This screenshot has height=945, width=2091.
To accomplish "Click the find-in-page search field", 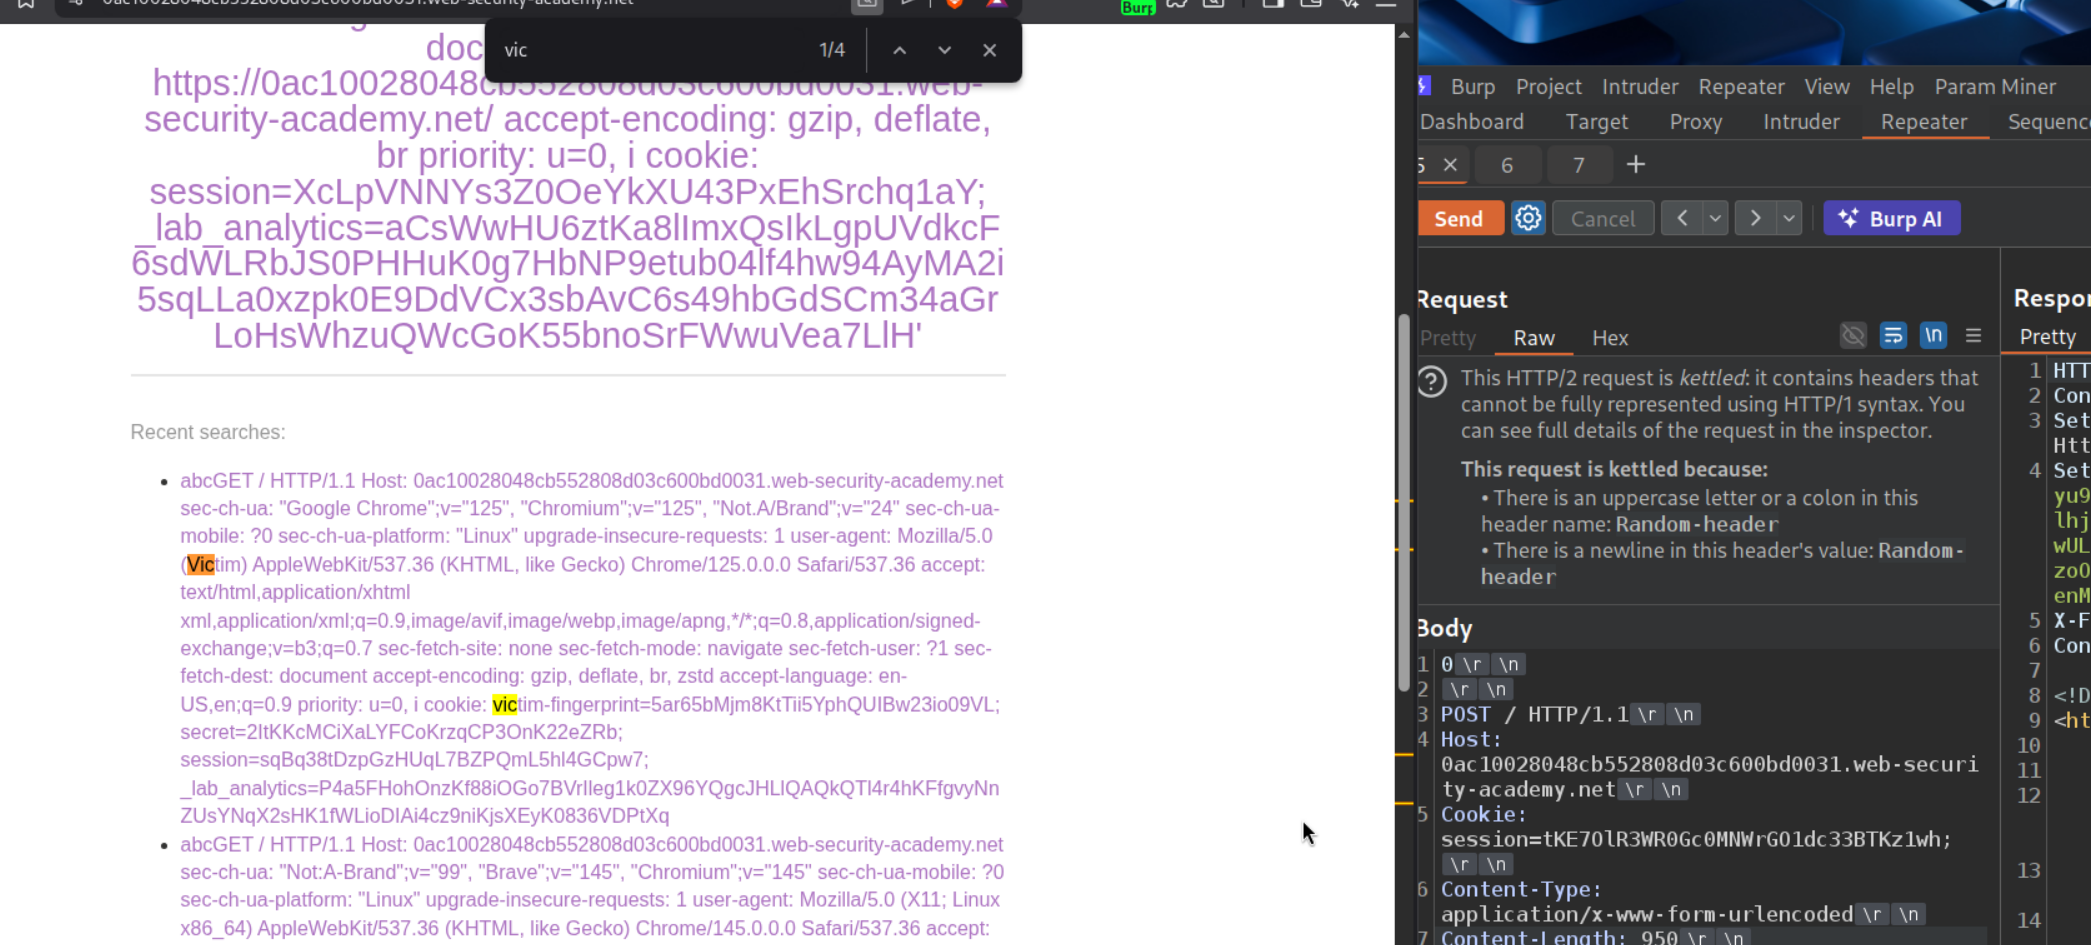I will (650, 50).
